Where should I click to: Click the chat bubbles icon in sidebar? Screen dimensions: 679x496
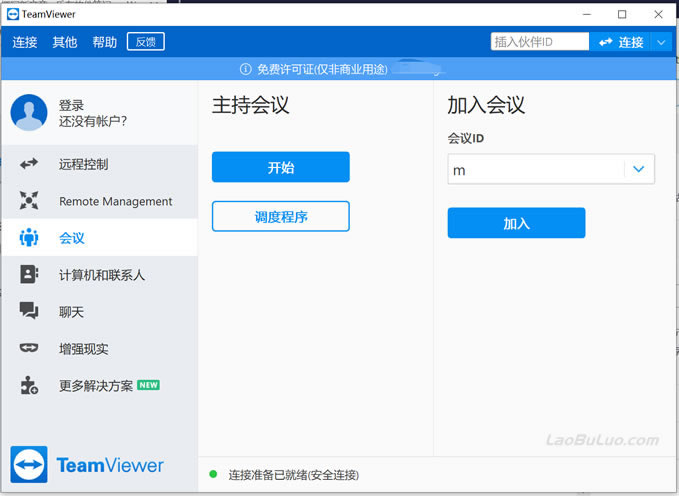pyautogui.click(x=29, y=311)
